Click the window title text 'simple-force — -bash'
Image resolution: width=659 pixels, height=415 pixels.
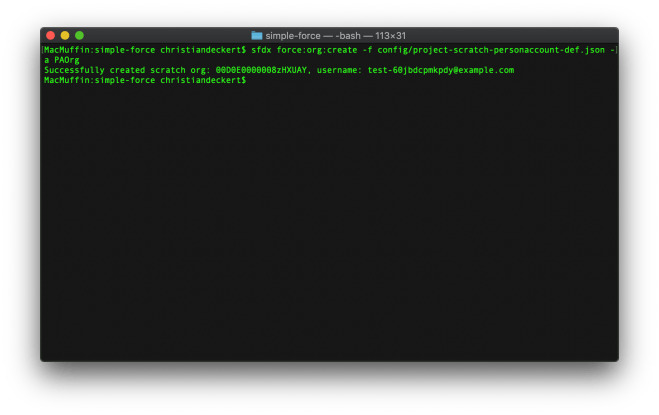[309, 35]
